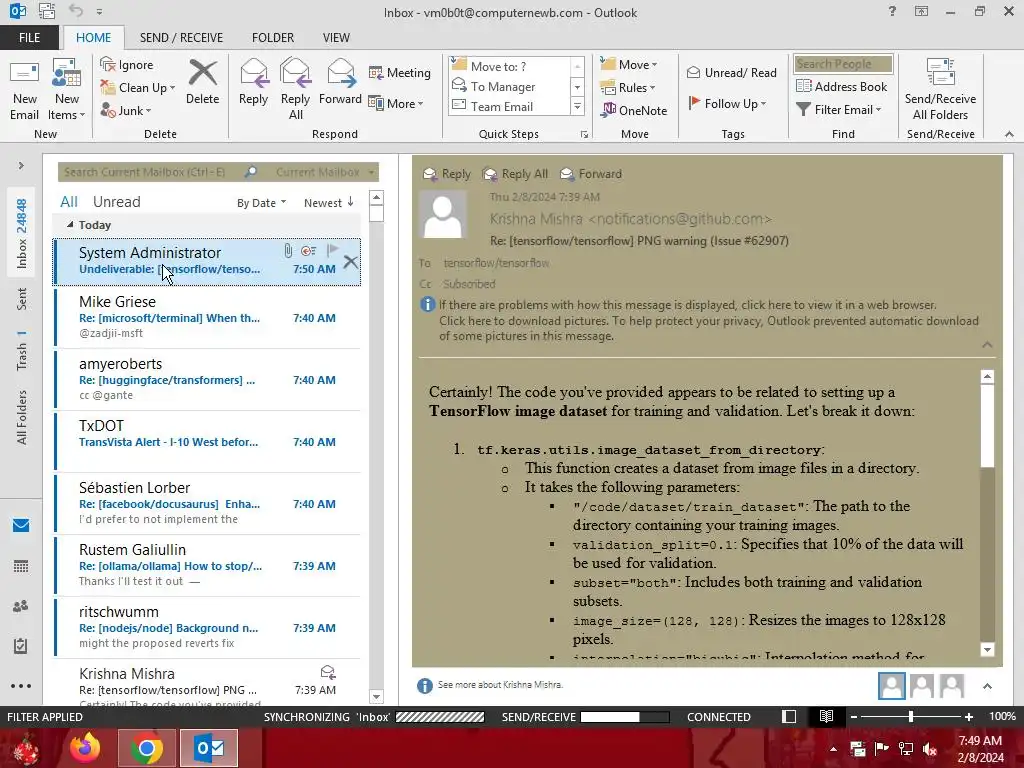Click Reply All in the ribbon

pyautogui.click(x=295, y=90)
